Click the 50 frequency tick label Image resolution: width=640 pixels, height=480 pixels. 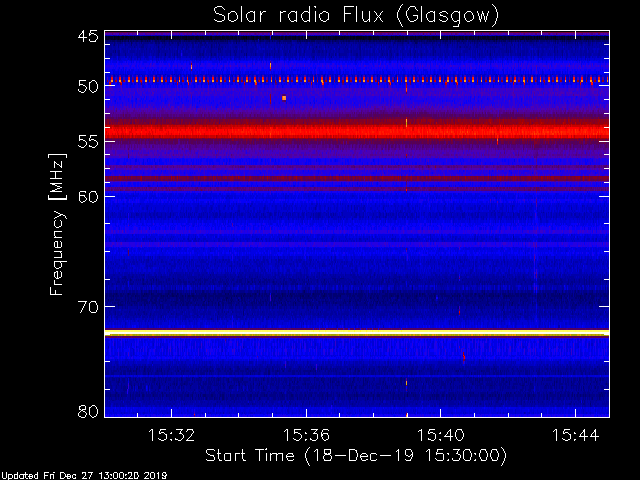pos(88,86)
